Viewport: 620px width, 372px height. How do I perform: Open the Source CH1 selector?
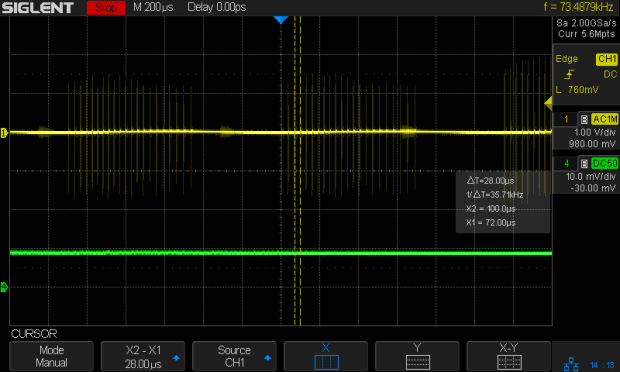click(234, 356)
